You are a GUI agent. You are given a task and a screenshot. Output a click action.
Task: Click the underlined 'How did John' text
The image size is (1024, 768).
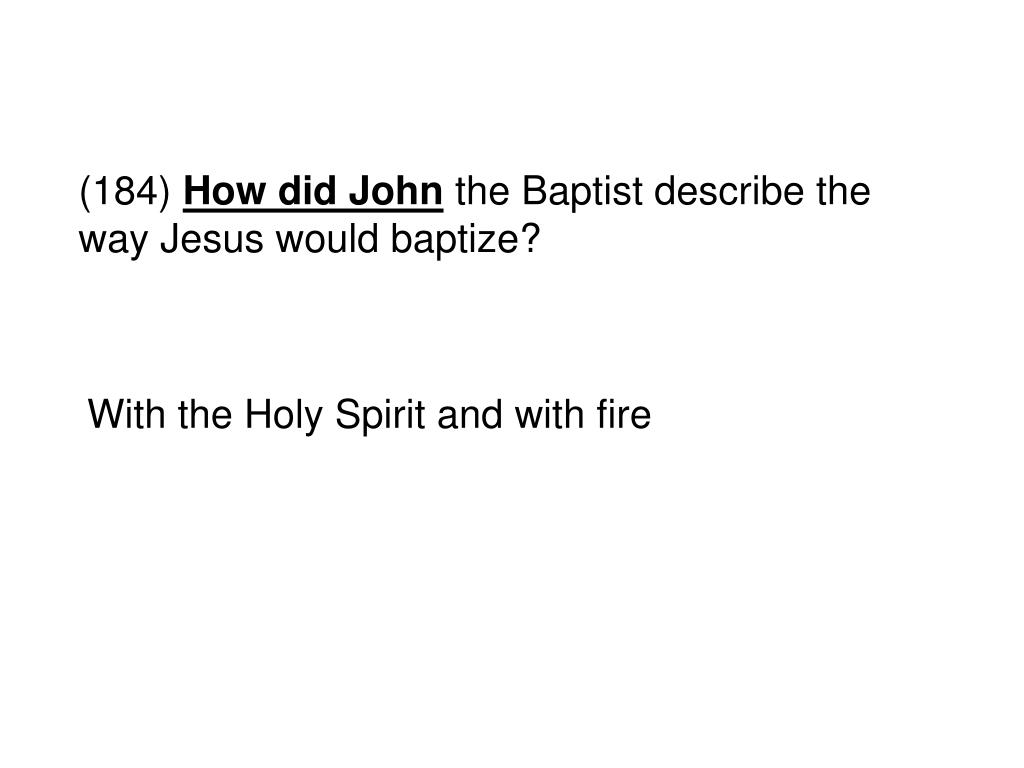point(313,192)
